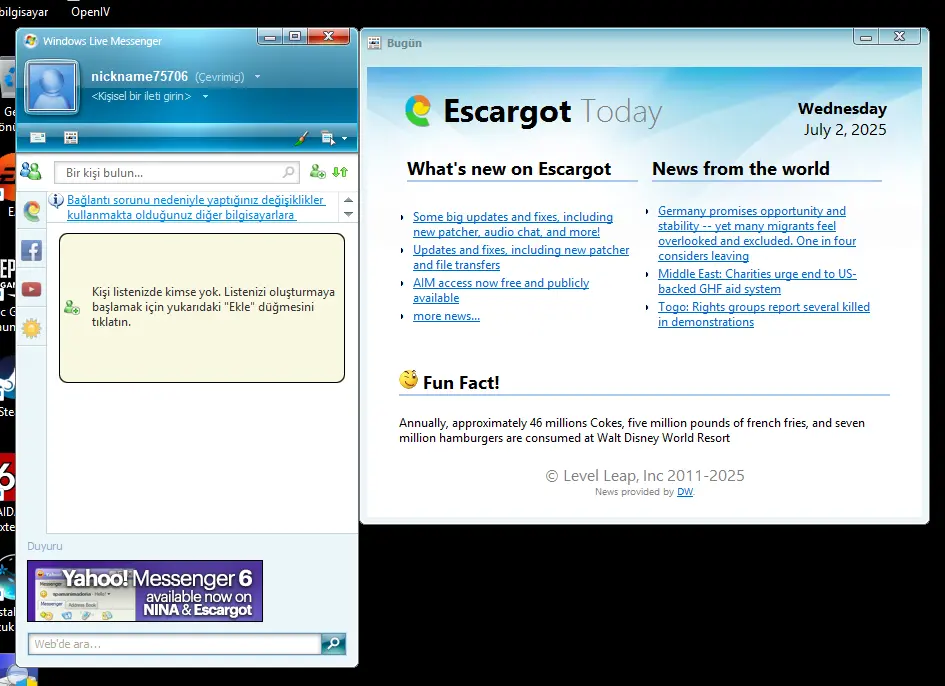Click the Escargot logo in Today window

click(x=418, y=111)
